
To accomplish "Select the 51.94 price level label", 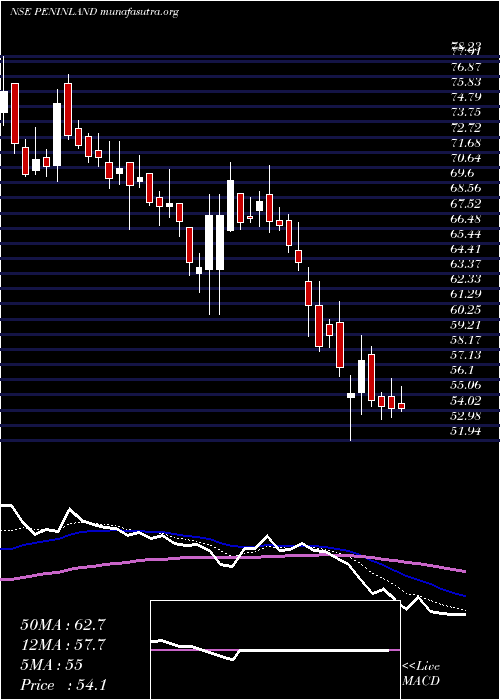I will [x=466, y=431].
